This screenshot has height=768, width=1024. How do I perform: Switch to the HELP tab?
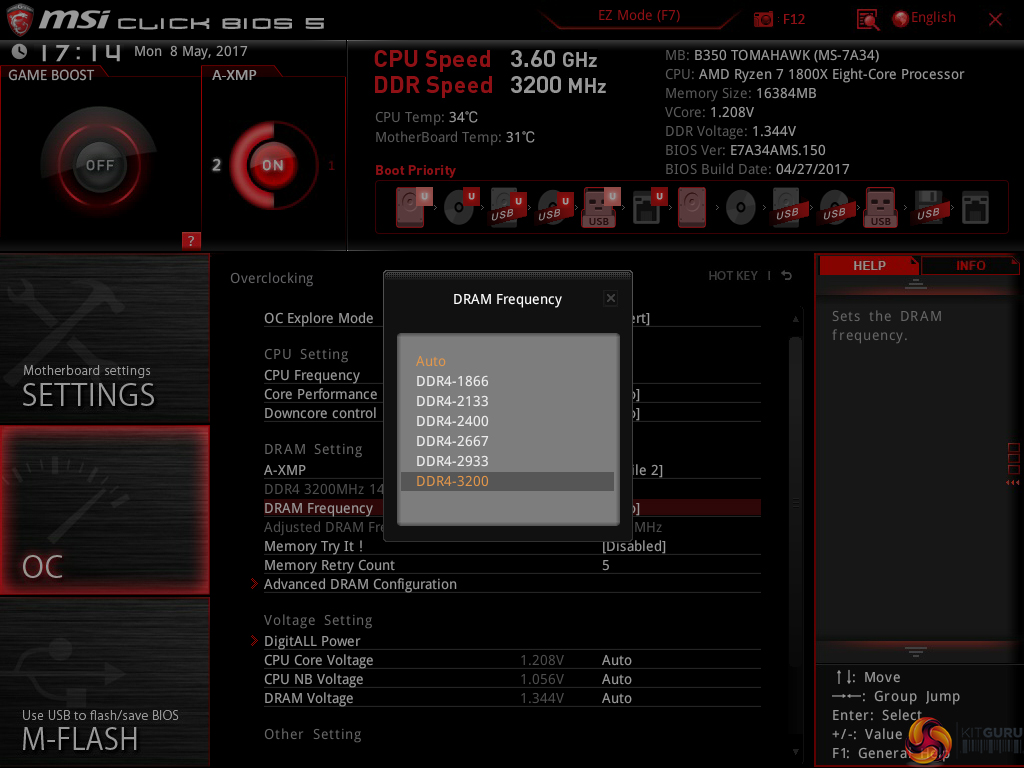[x=869, y=266]
